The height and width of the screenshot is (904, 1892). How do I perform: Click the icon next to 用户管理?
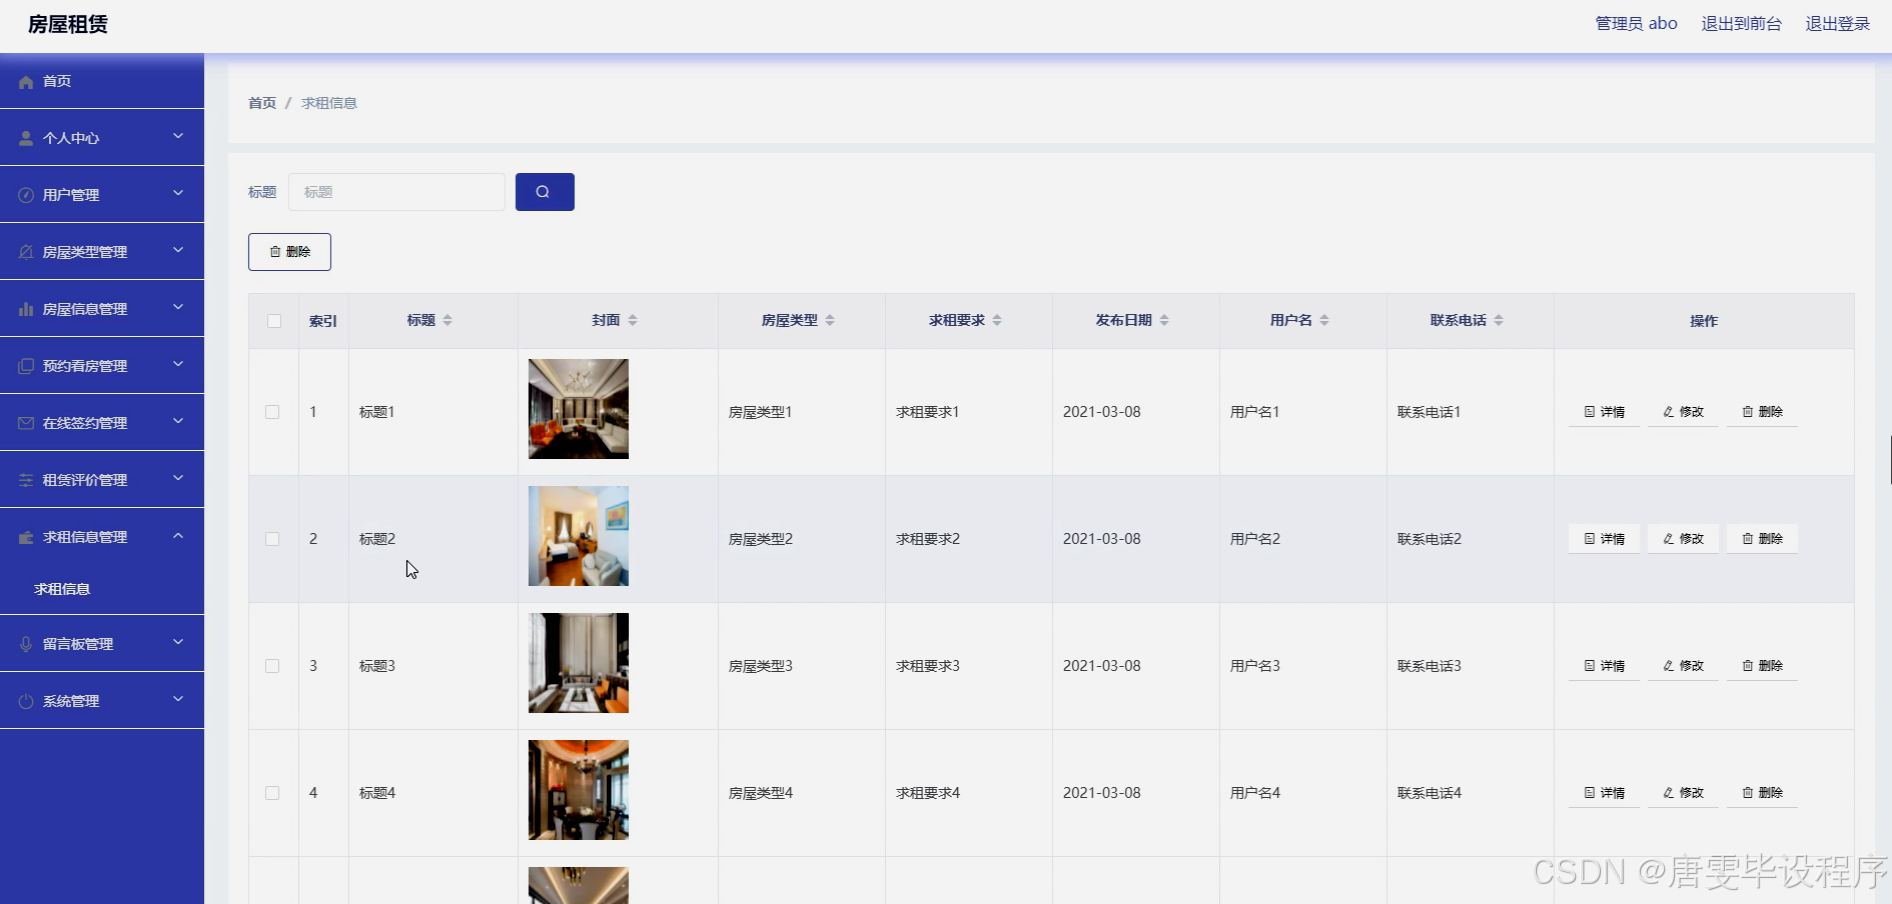[26, 195]
